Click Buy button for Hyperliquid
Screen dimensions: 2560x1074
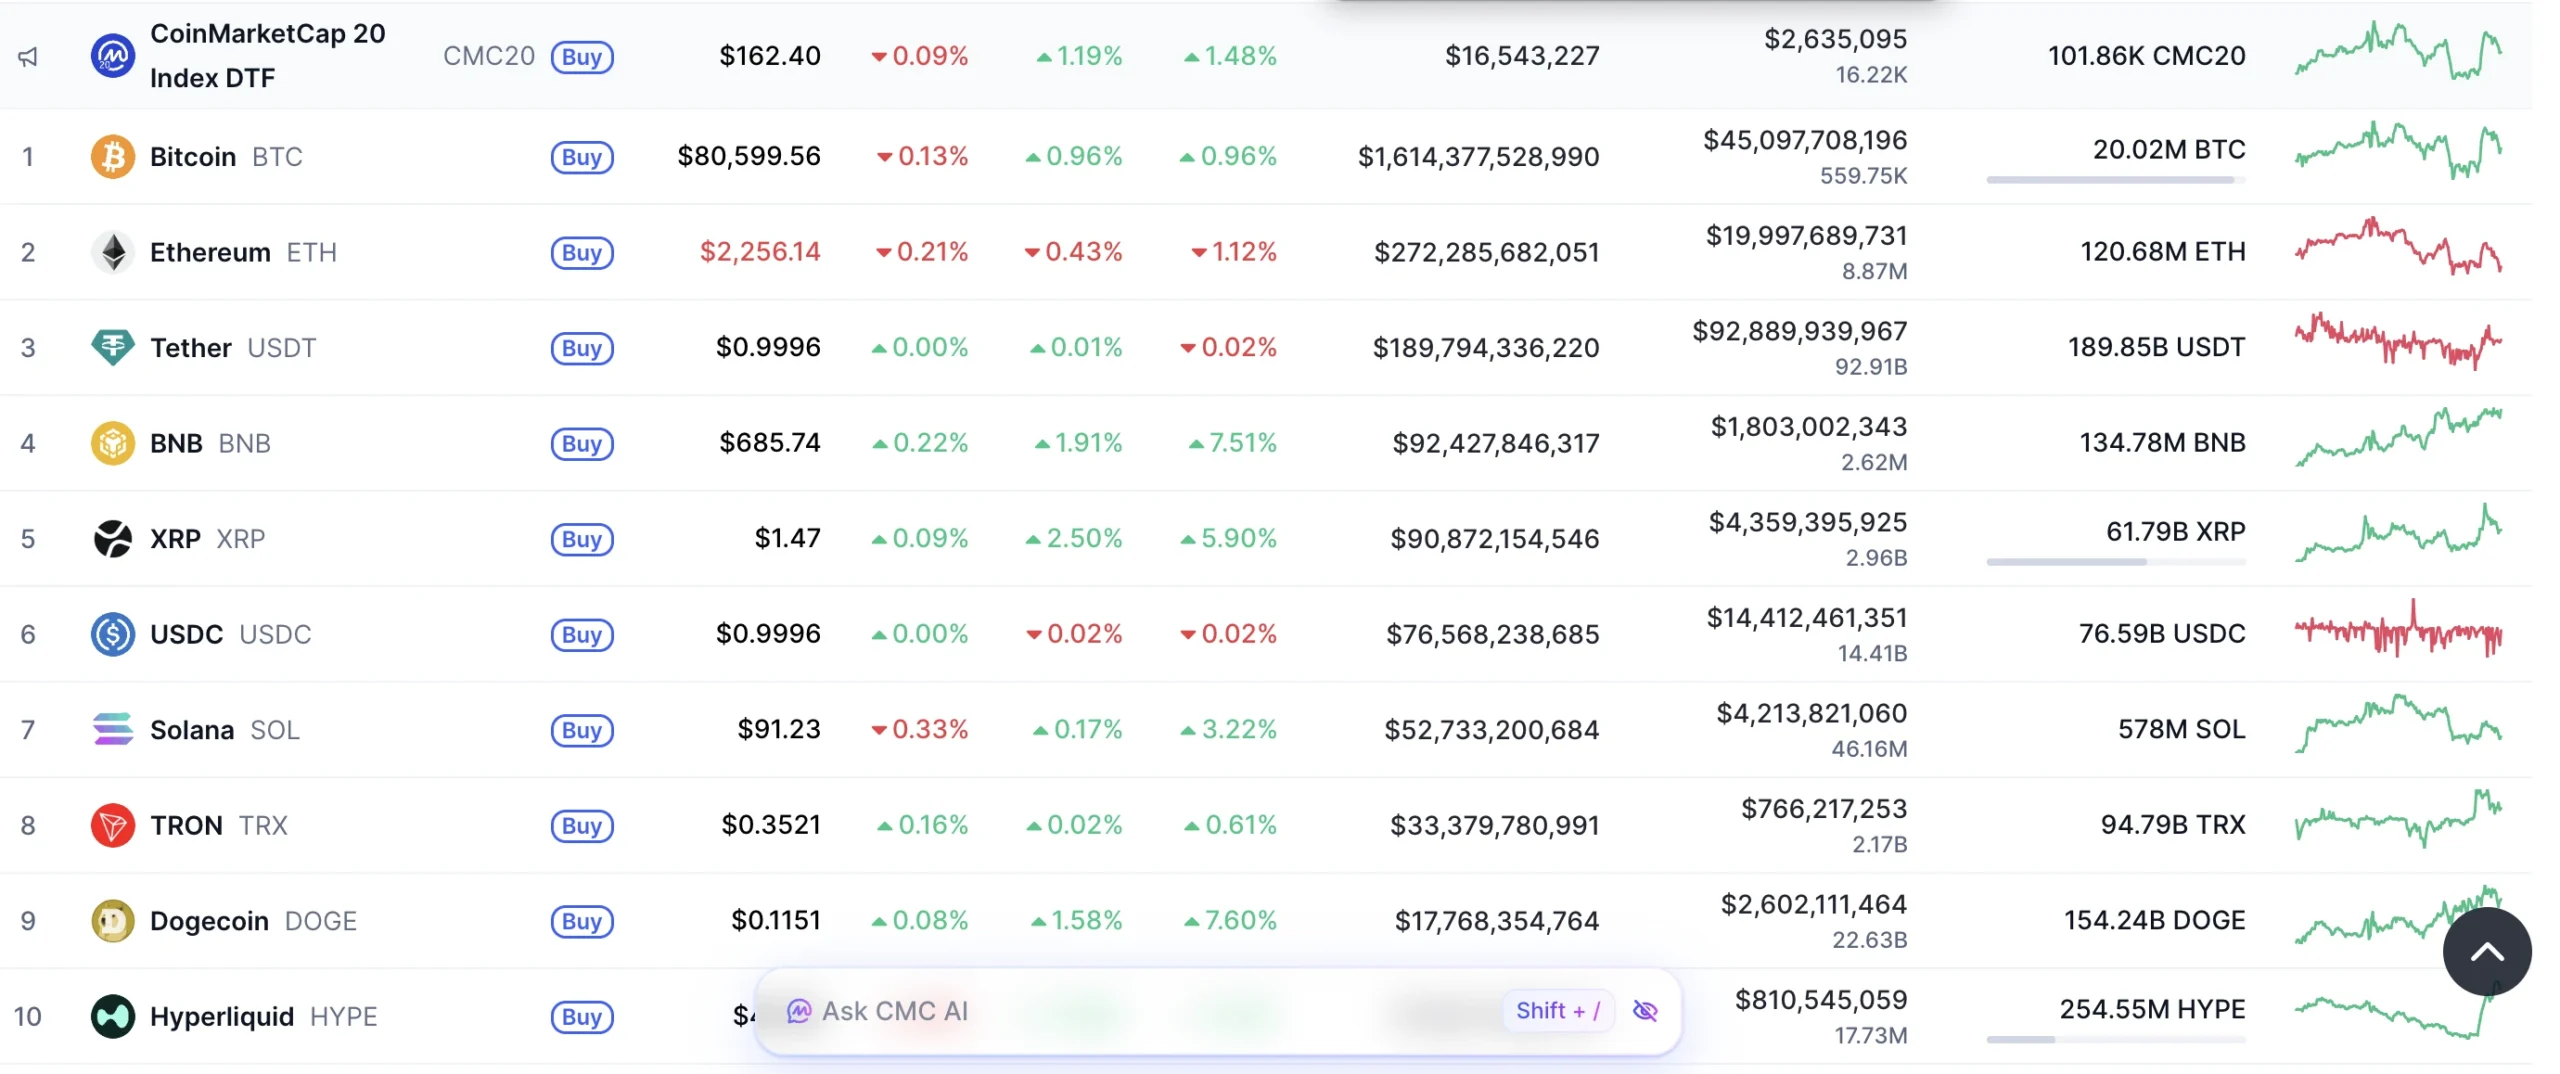pyautogui.click(x=582, y=1017)
